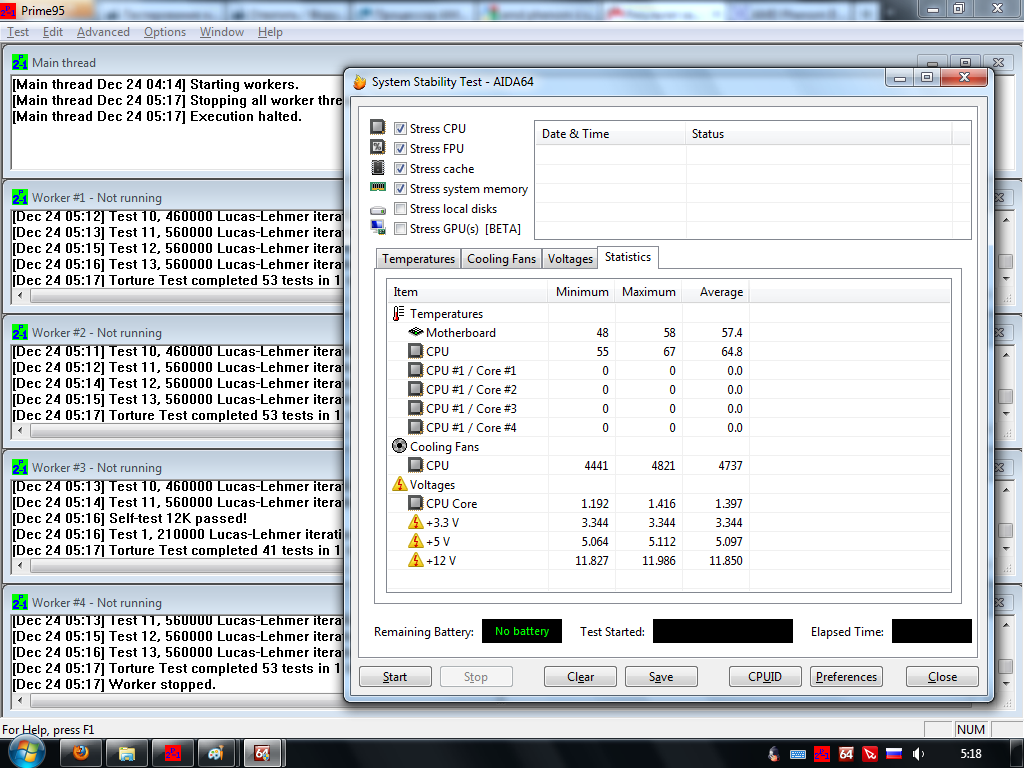
Task: Switch to the Temperatures tab
Action: 419,259
